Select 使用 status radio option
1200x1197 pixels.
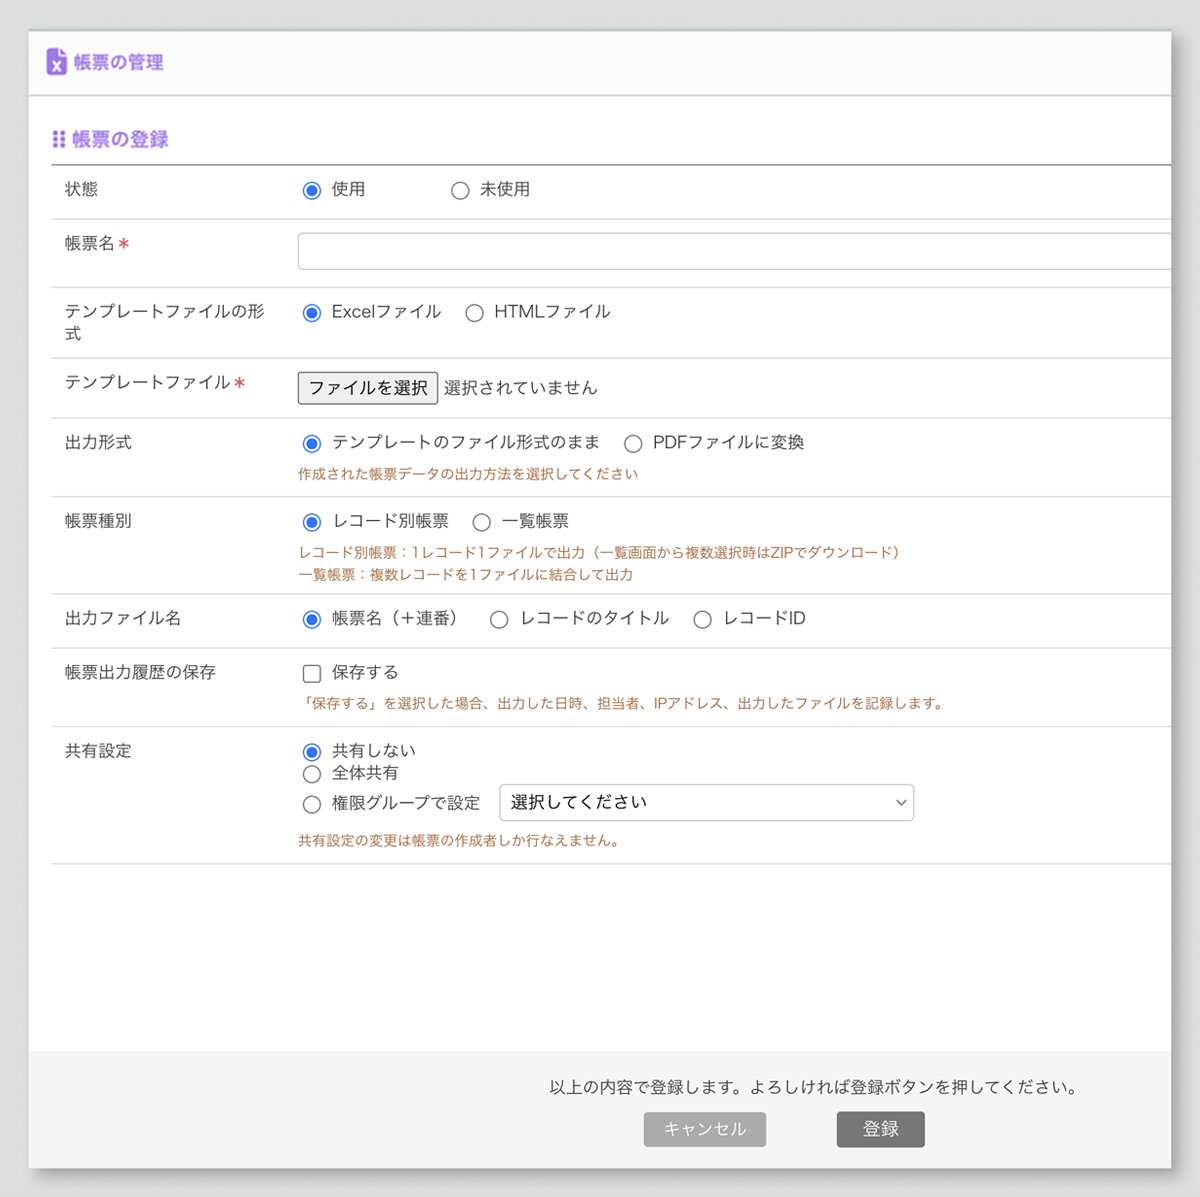coord(311,190)
